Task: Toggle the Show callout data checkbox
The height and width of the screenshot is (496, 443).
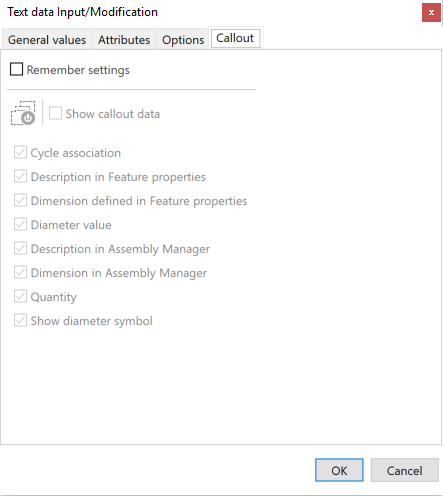Action: (x=55, y=113)
